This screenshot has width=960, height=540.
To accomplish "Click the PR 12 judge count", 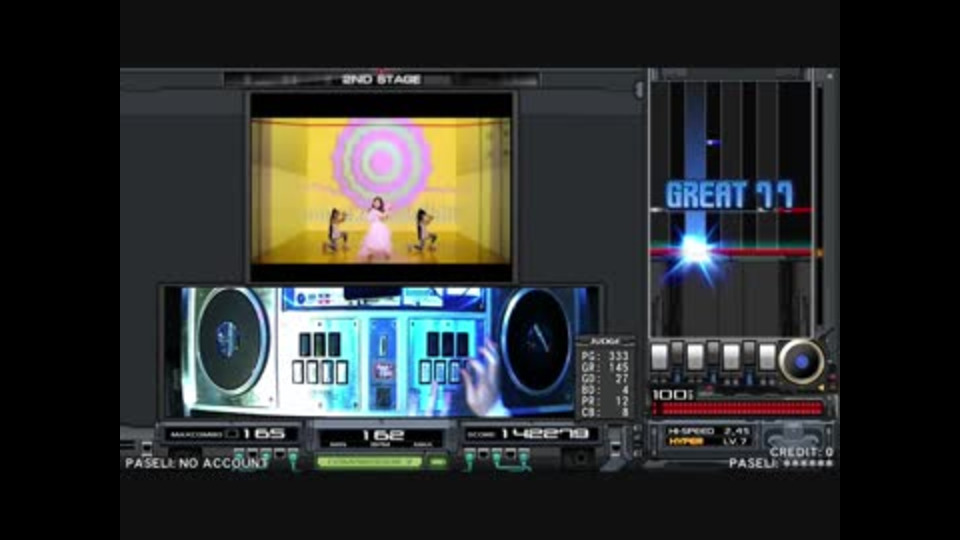I will (x=605, y=401).
